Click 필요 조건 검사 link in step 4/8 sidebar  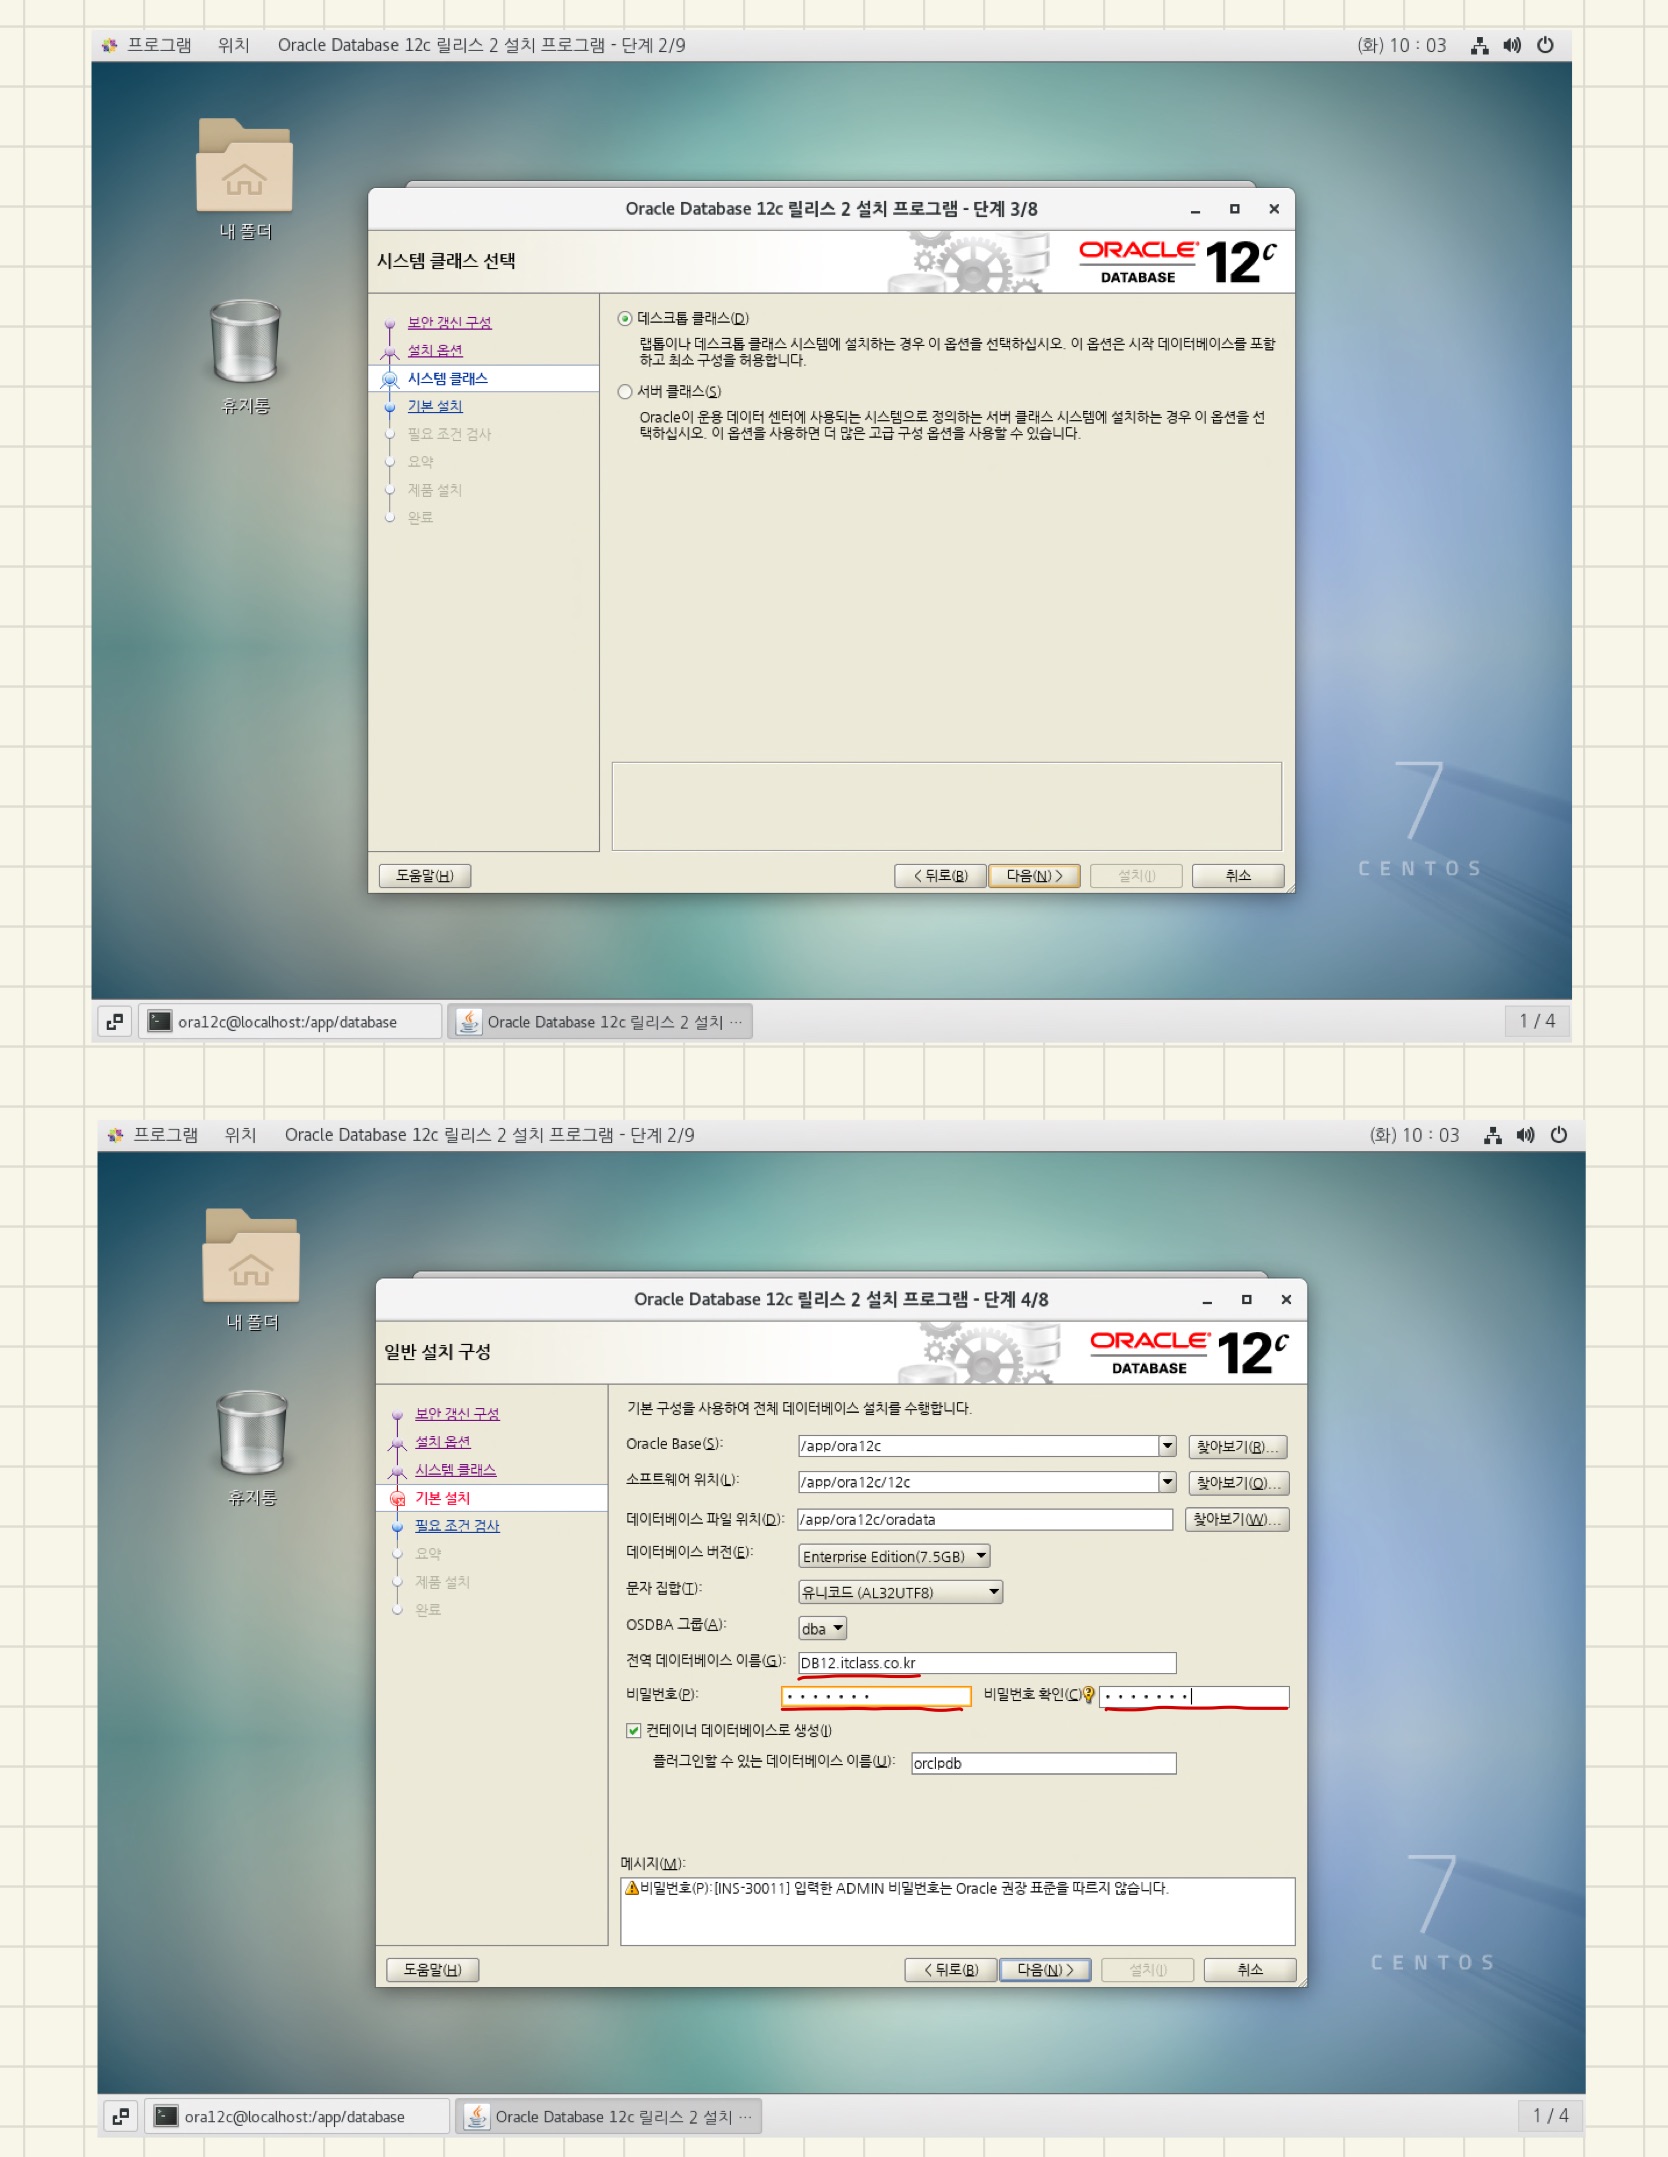[x=457, y=1526]
